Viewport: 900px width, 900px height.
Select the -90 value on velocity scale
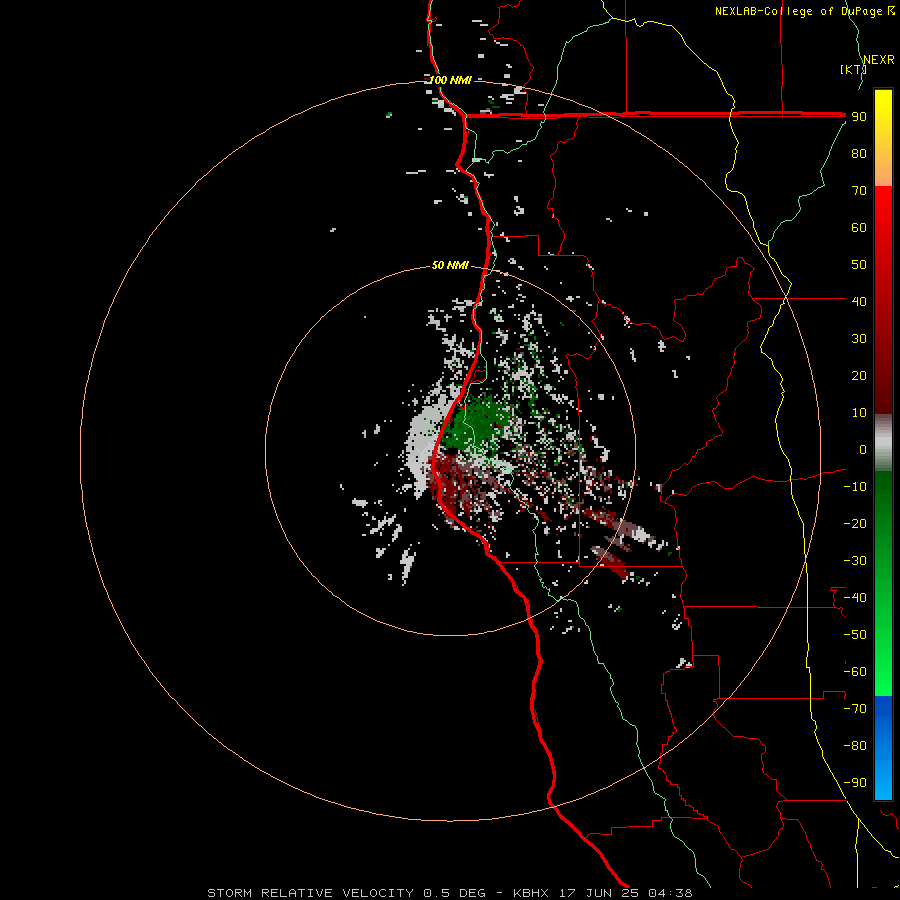(855, 782)
